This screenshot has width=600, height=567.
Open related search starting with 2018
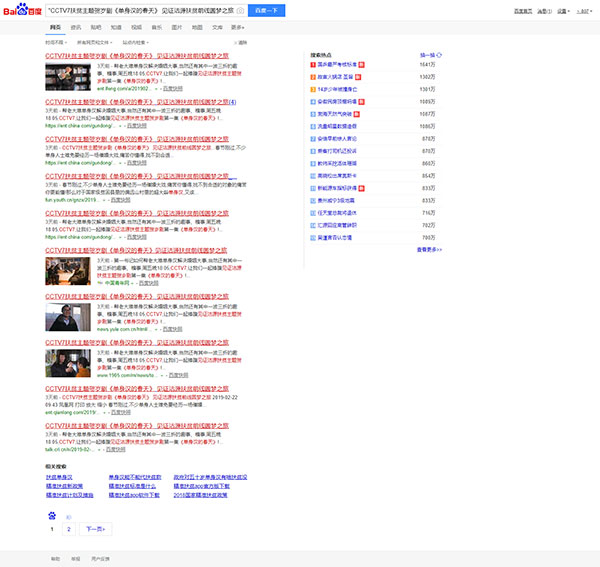pyautogui.click(x=201, y=495)
